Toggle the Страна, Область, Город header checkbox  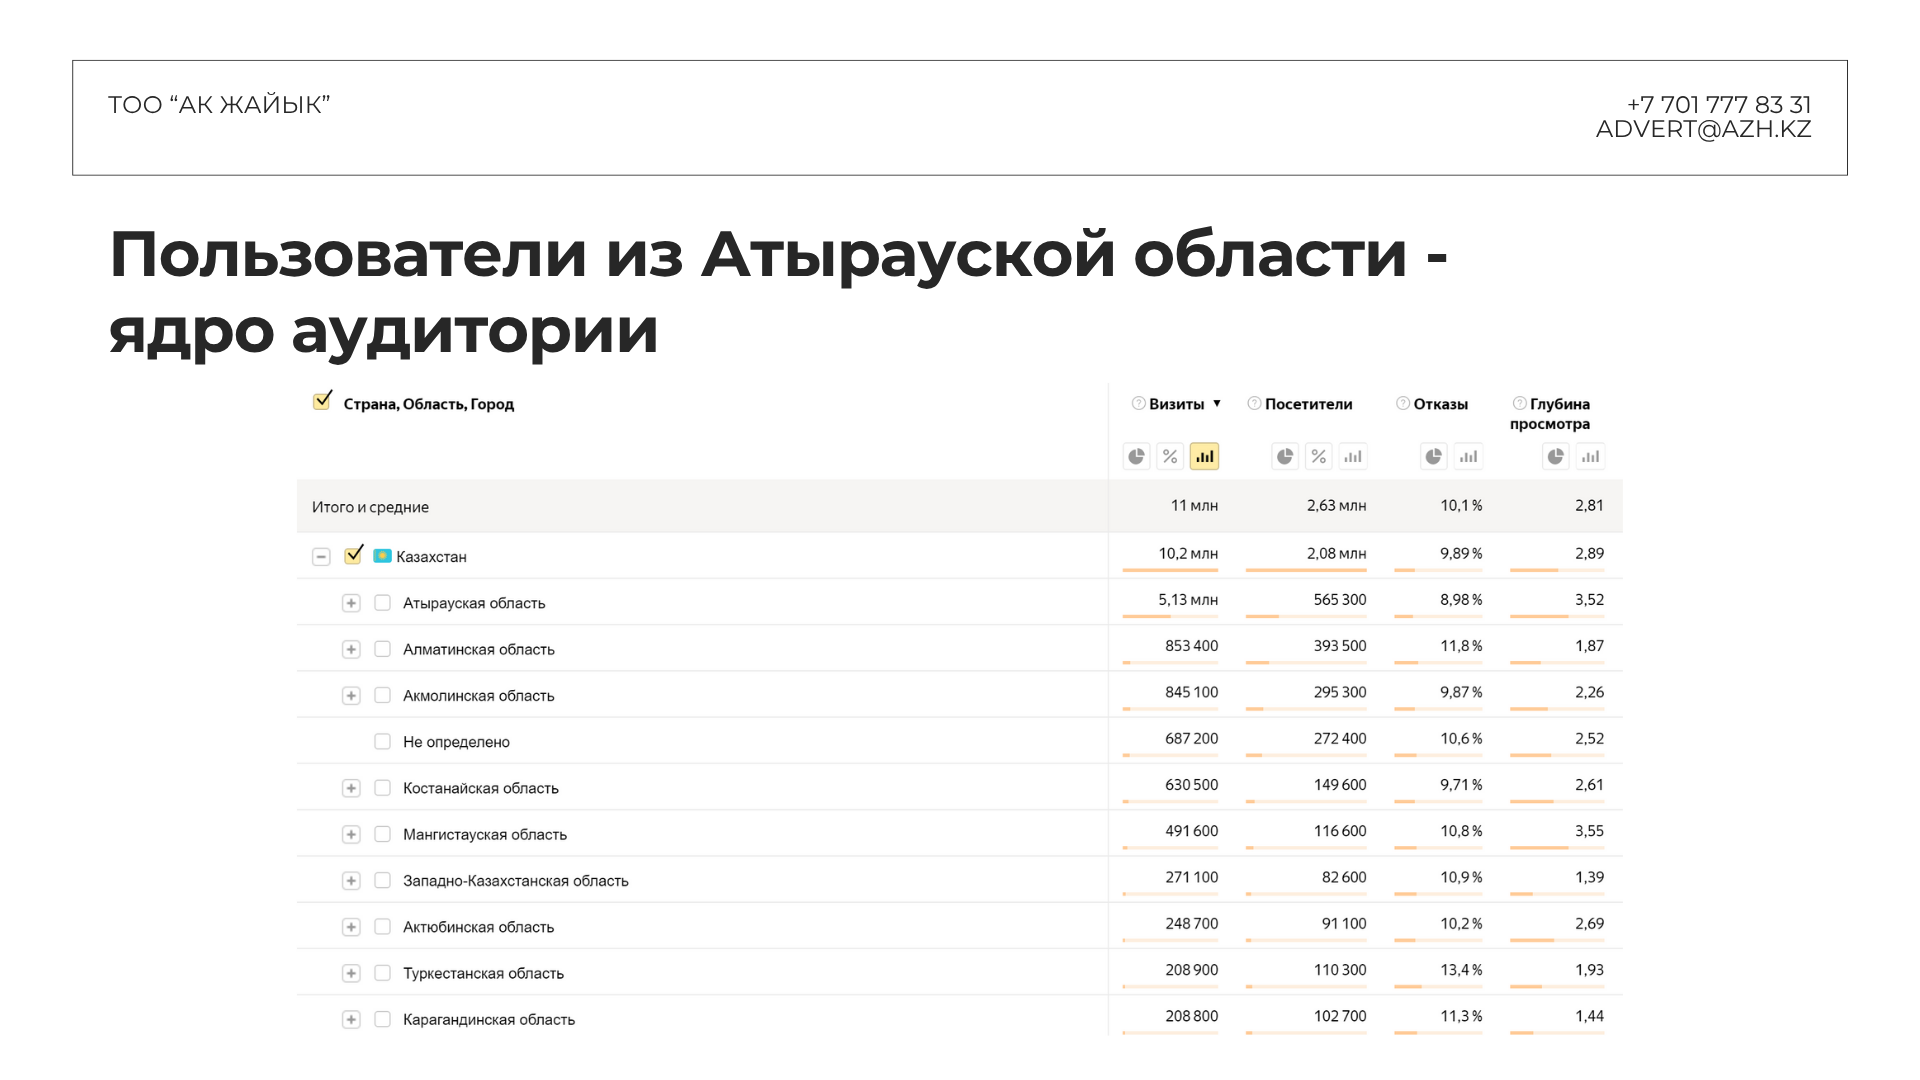coord(322,402)
